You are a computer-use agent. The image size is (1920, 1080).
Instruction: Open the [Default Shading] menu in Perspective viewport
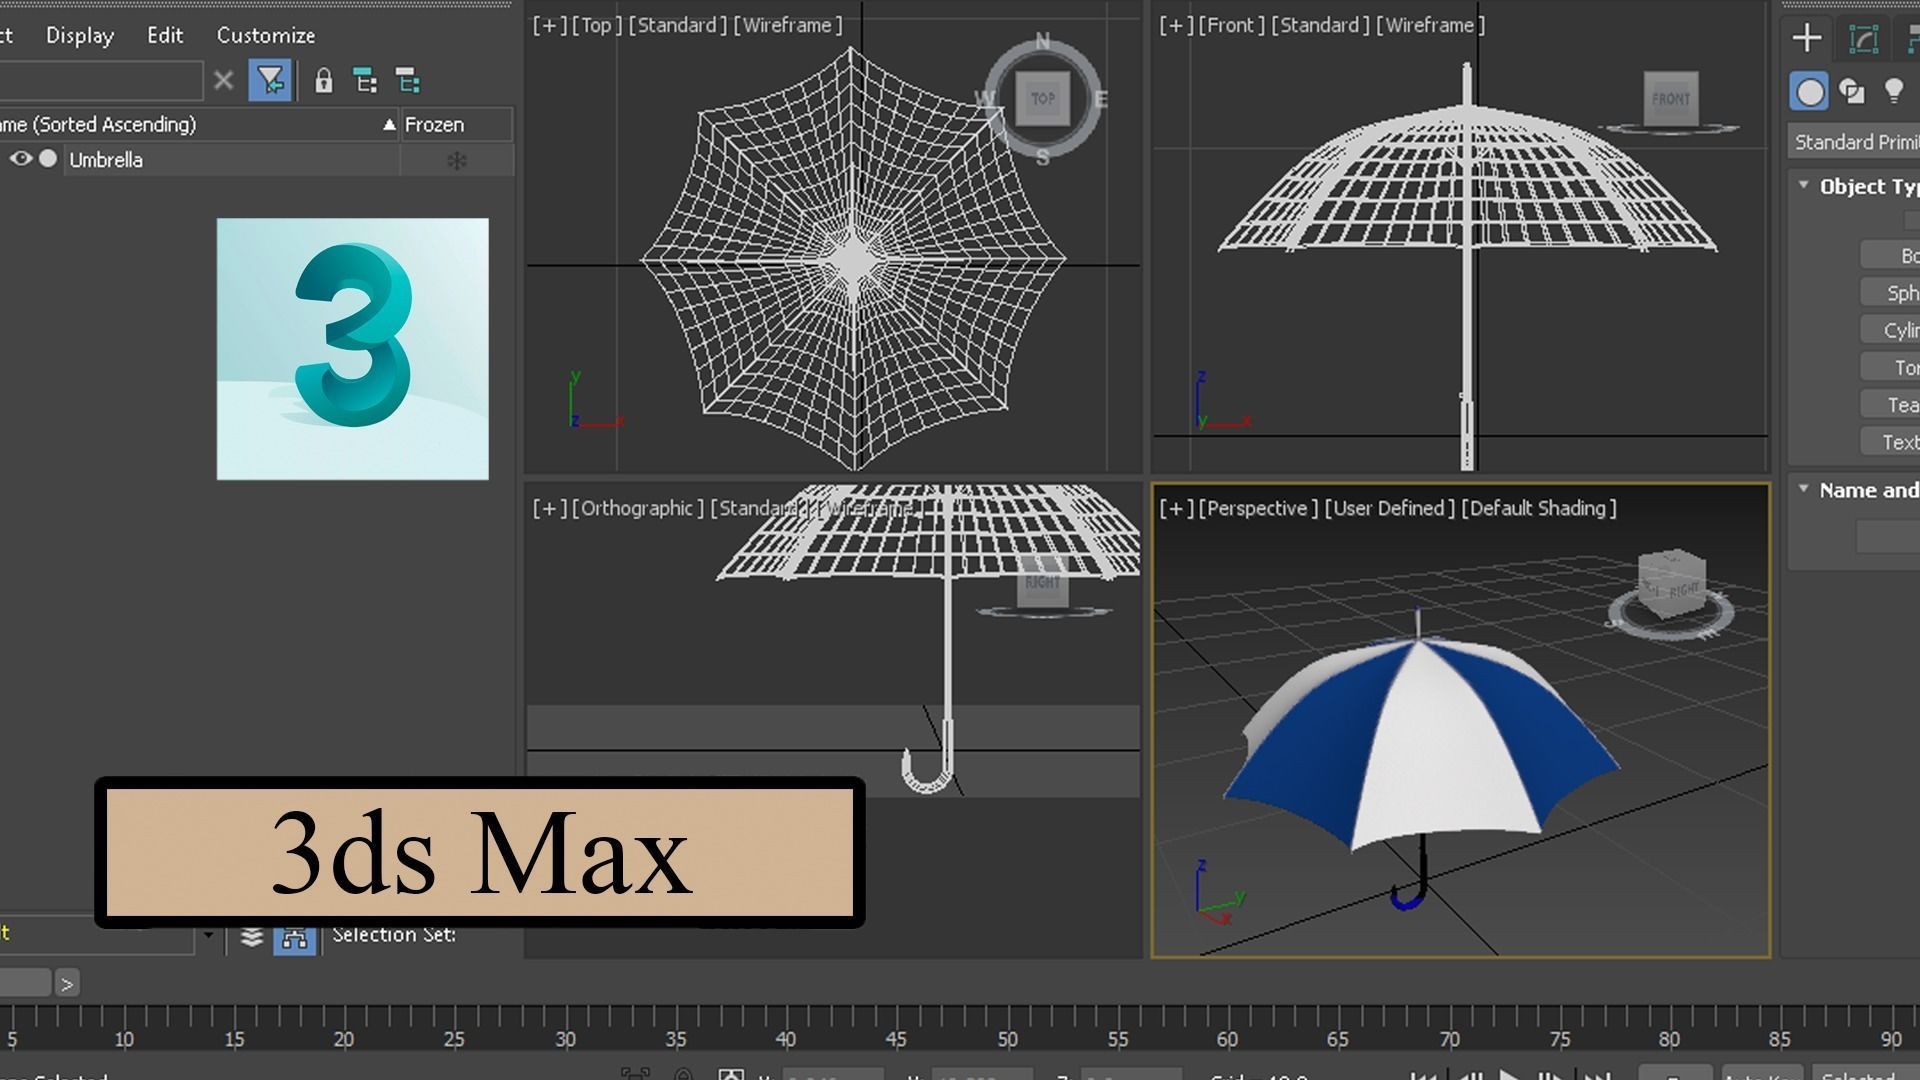coord(1539,508)
